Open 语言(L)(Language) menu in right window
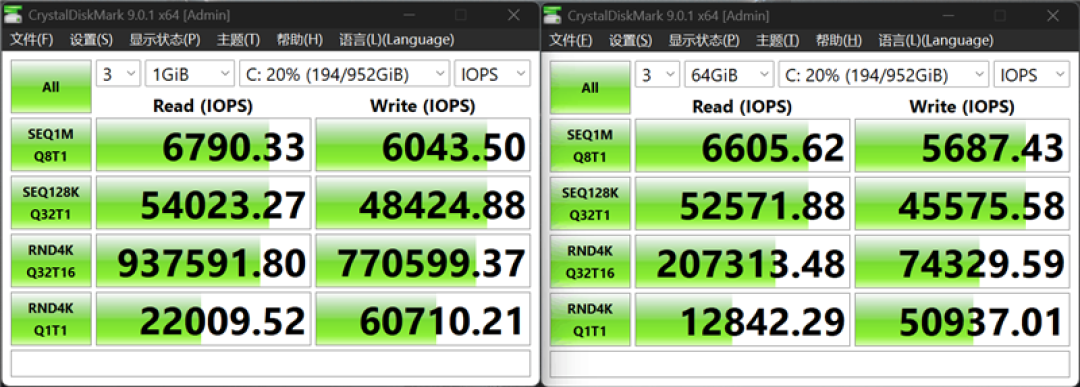1080x387 pixels. 936,39
